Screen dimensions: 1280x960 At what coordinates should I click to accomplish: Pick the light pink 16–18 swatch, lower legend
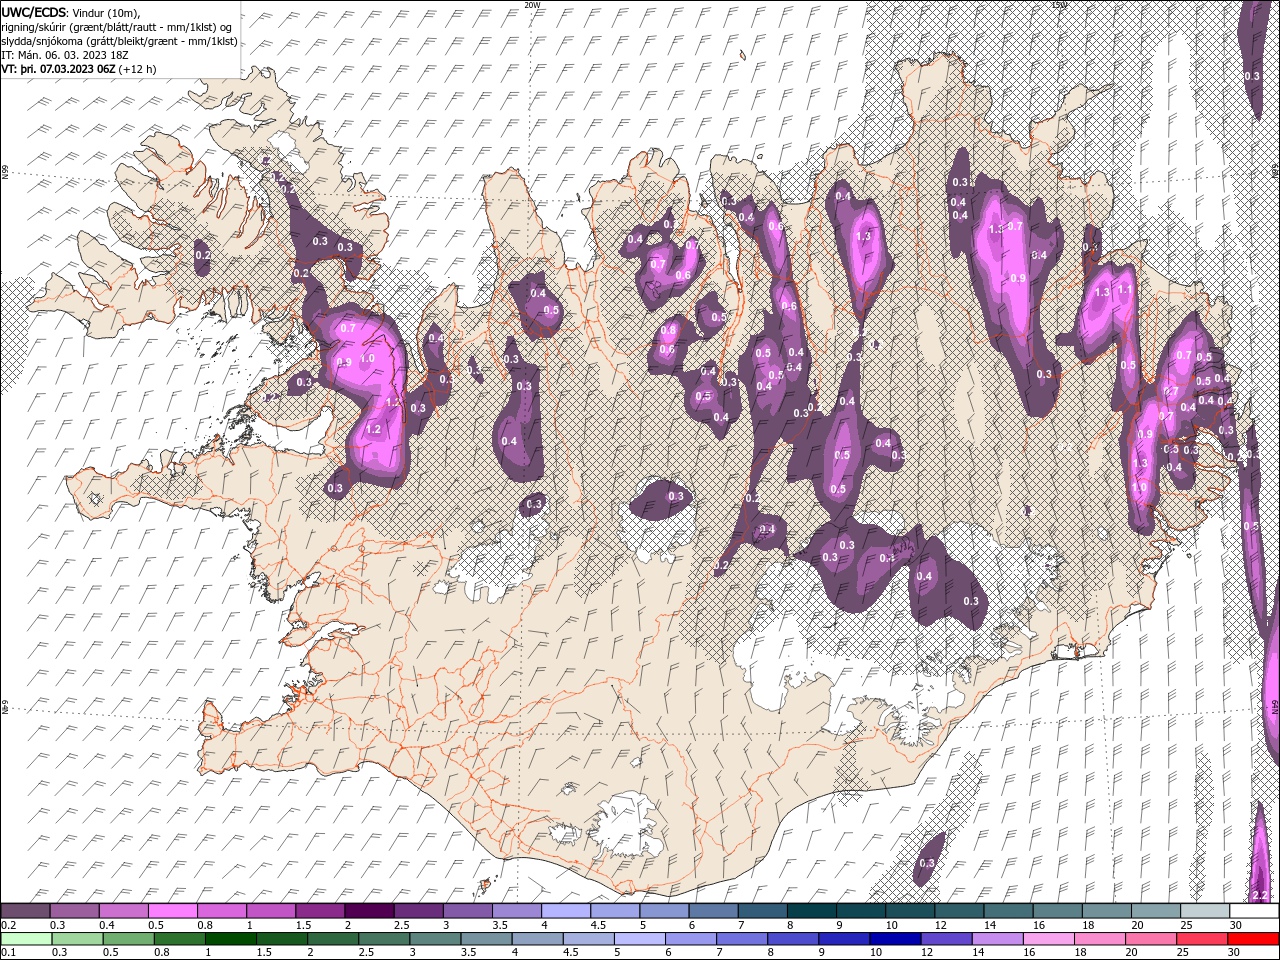tap(1051, 939)
